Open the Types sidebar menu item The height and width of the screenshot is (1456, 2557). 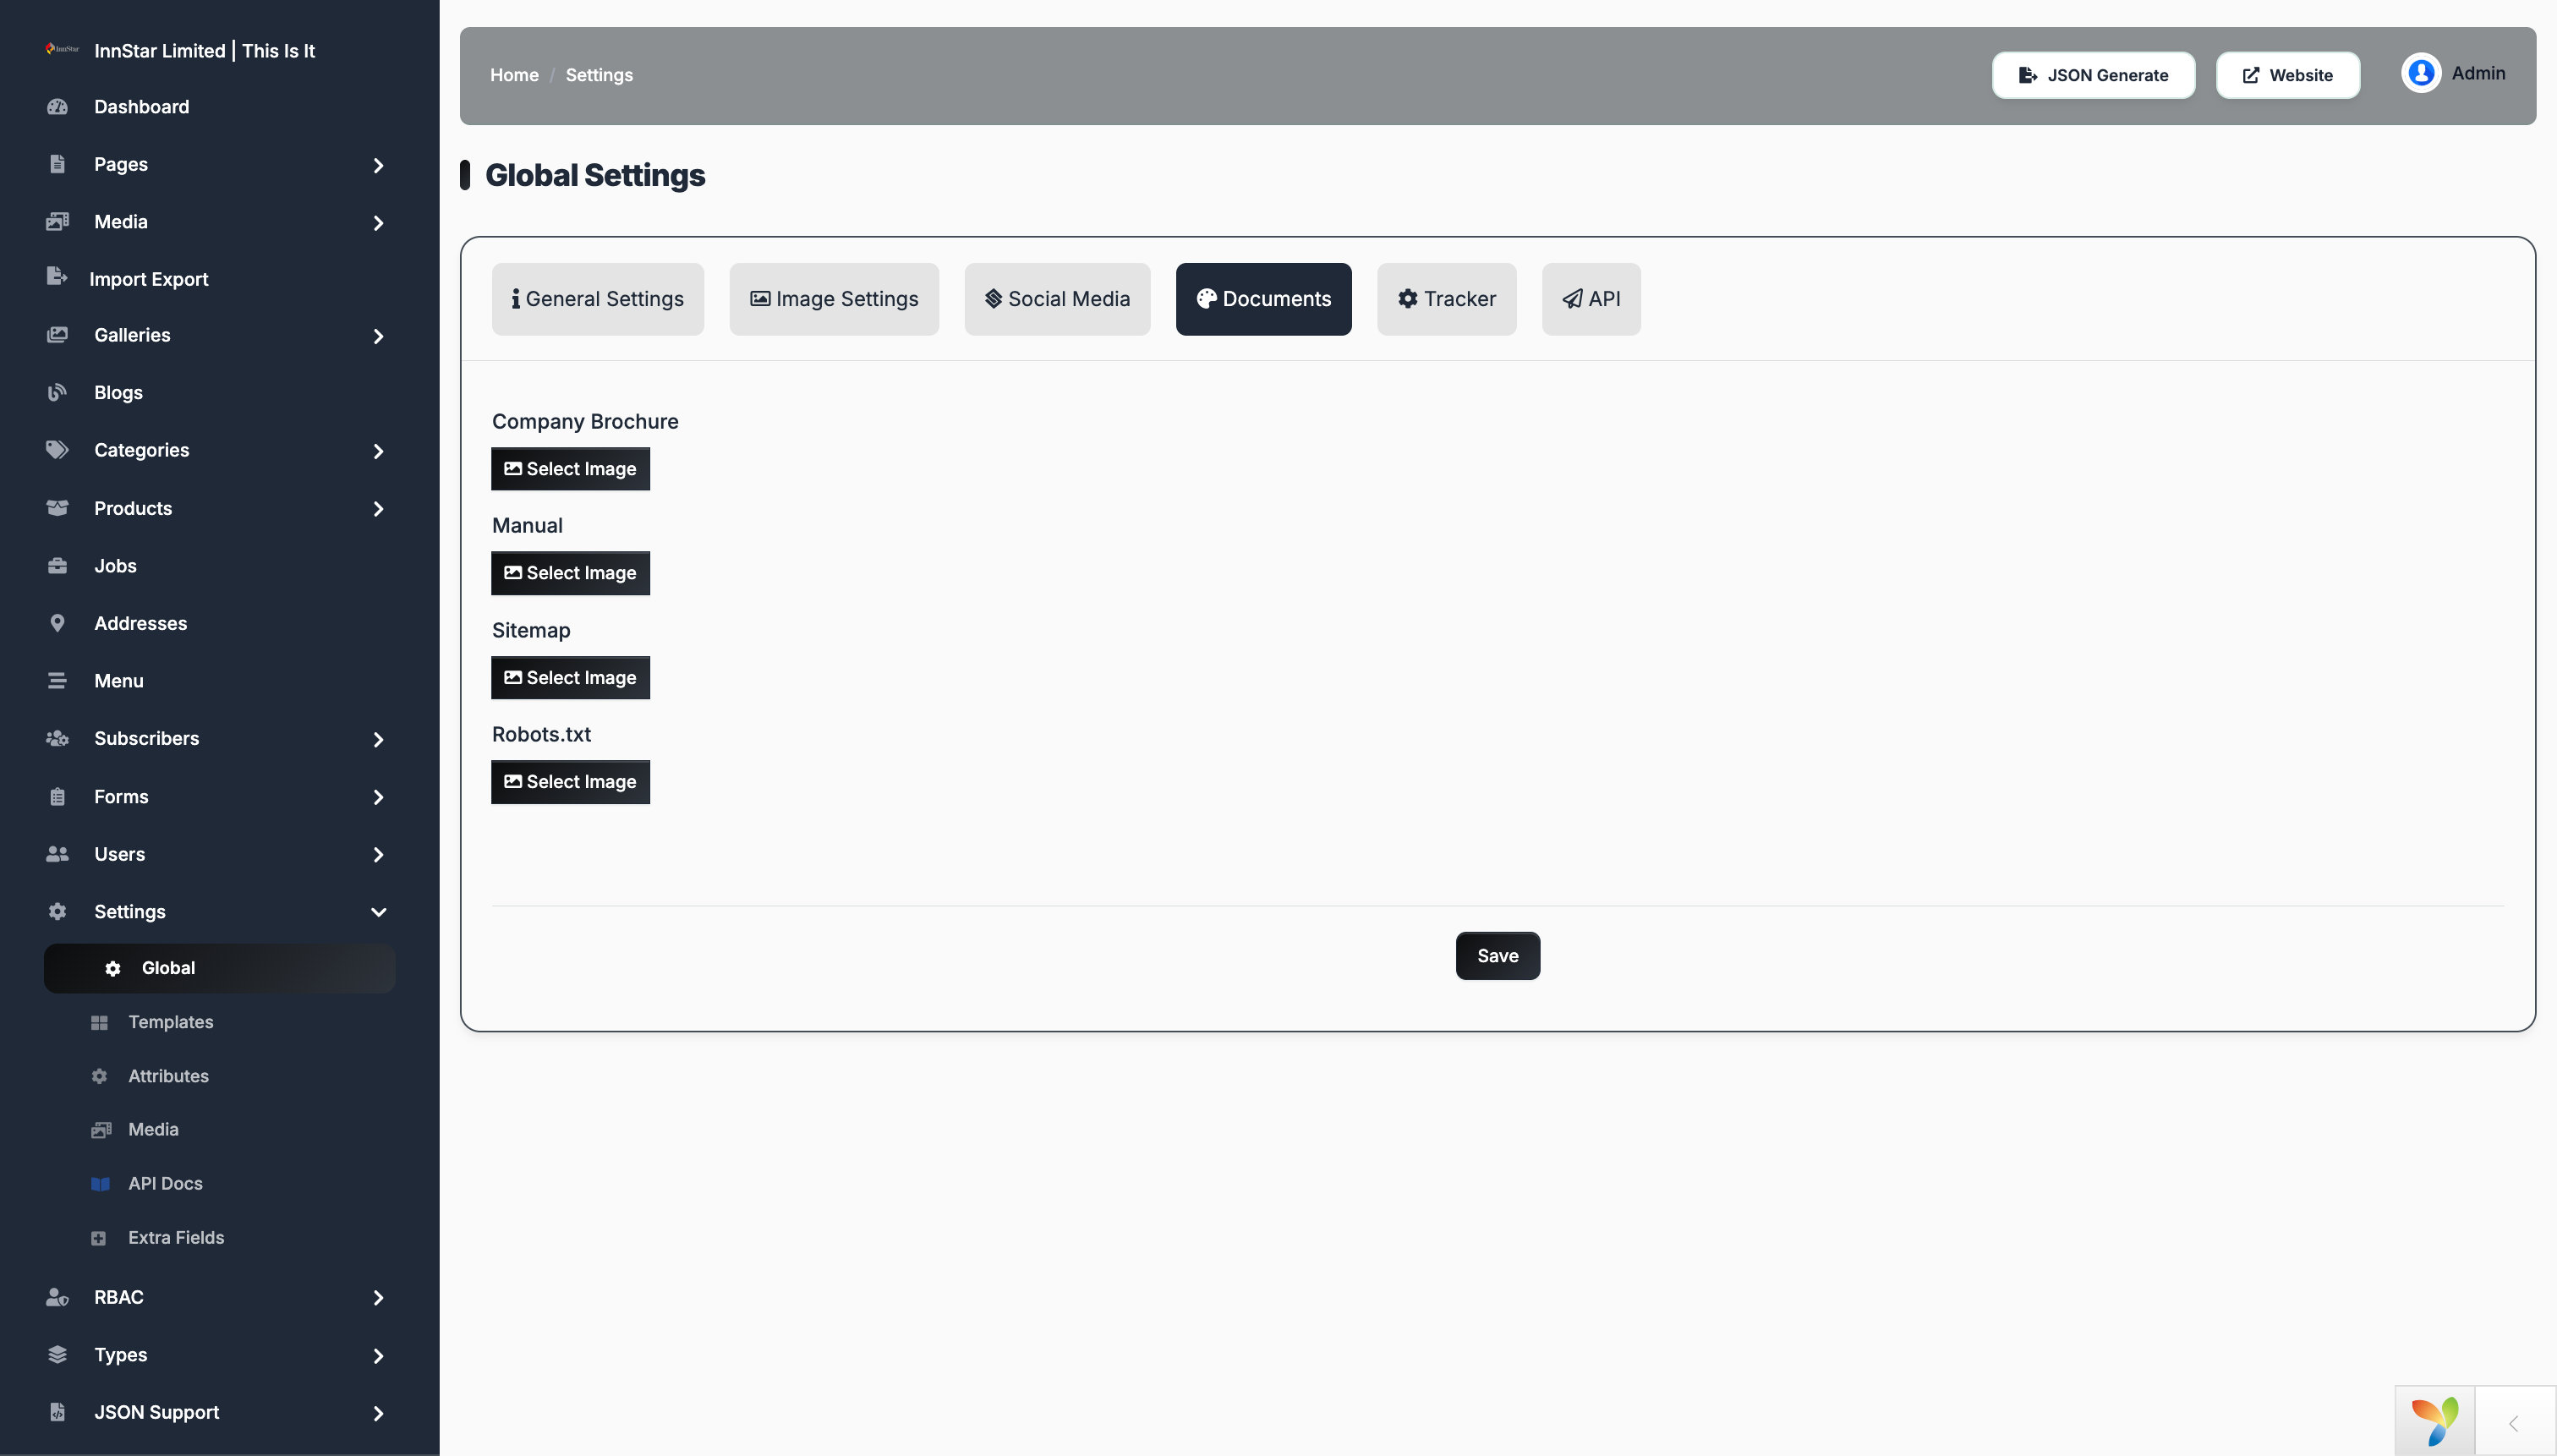pyautogui.click(x=219, y=1355)
